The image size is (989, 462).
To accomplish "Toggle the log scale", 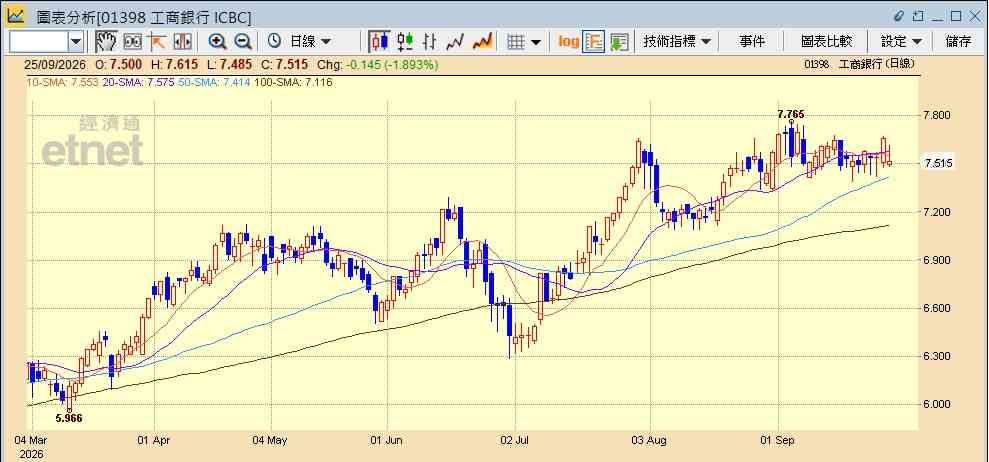I will (x=568, y=42).
